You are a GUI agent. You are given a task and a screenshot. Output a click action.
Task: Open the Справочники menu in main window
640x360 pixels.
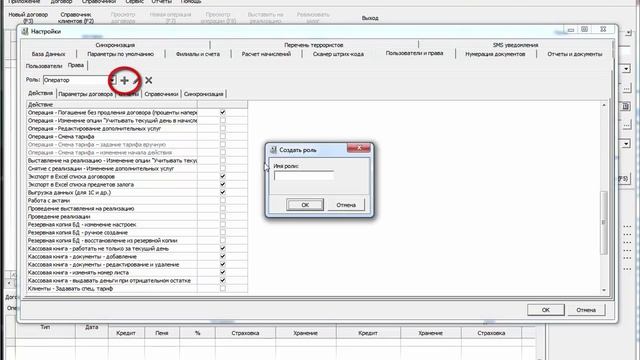99,2
